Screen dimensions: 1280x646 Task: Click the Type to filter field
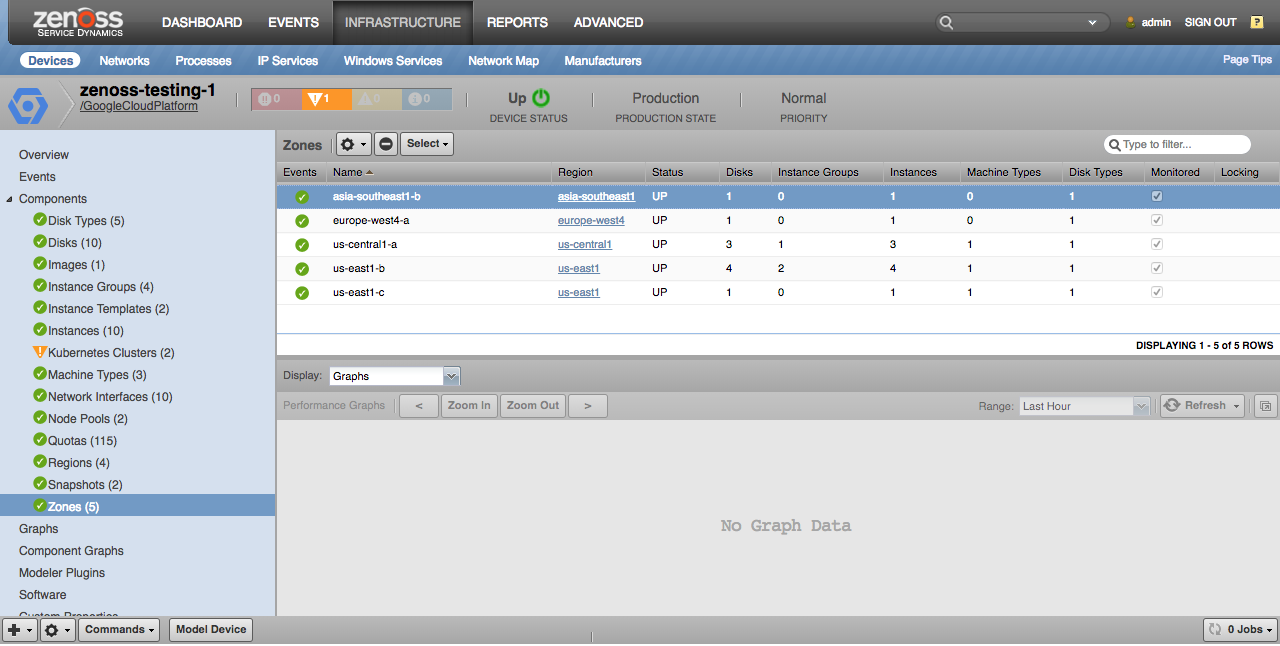1178,144
